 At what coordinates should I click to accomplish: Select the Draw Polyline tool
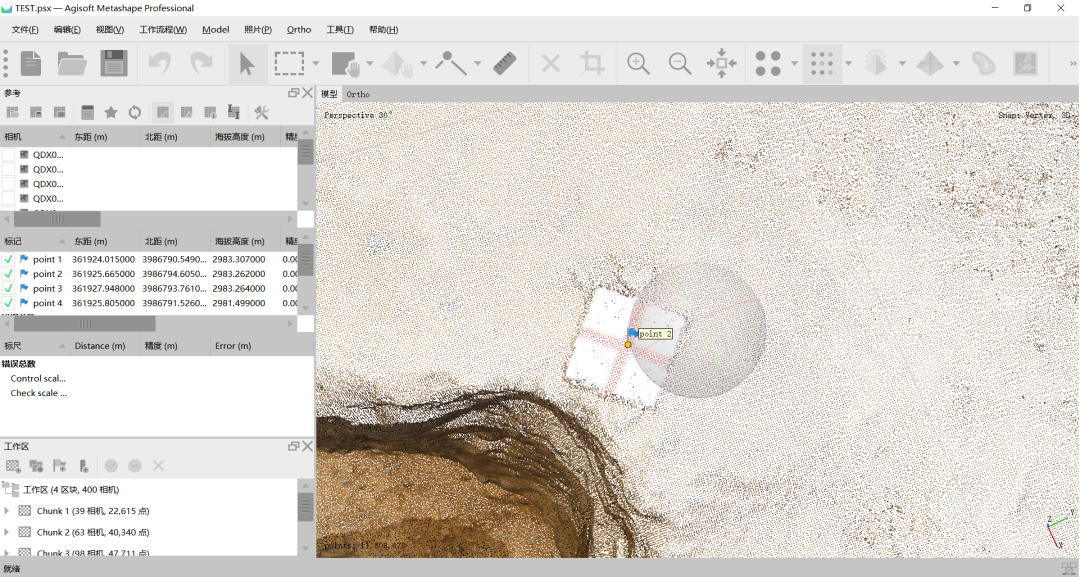tap(450, 63)
